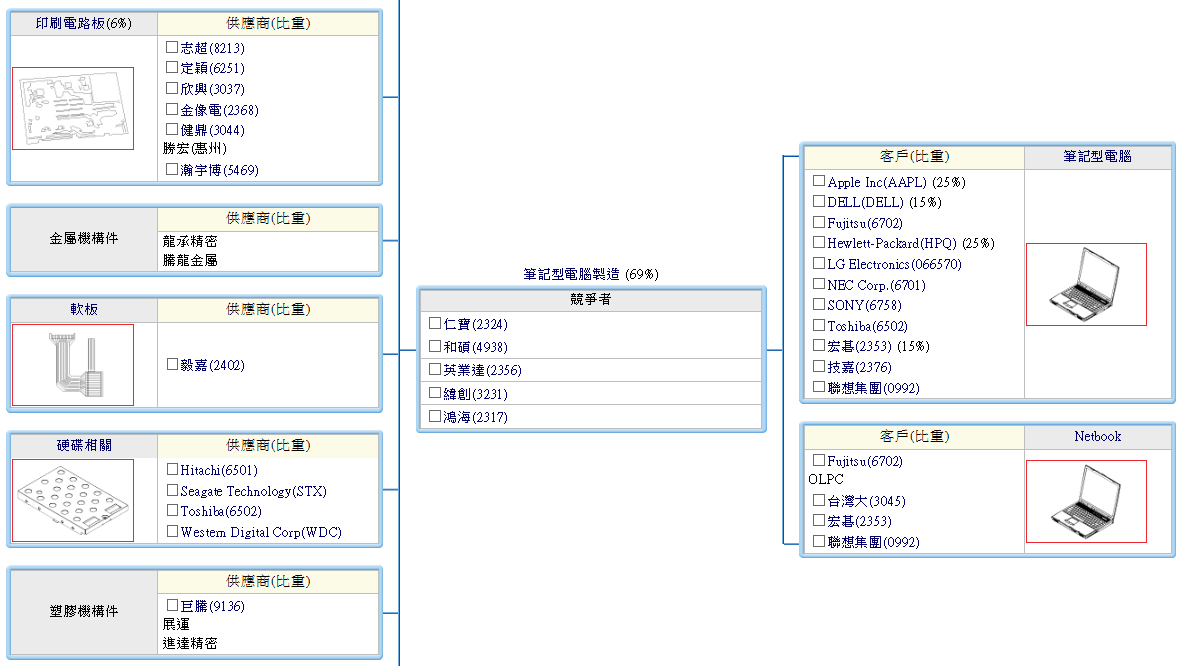Click the Toshiba(6502) link under 硬碟相關

coord(221,511)
